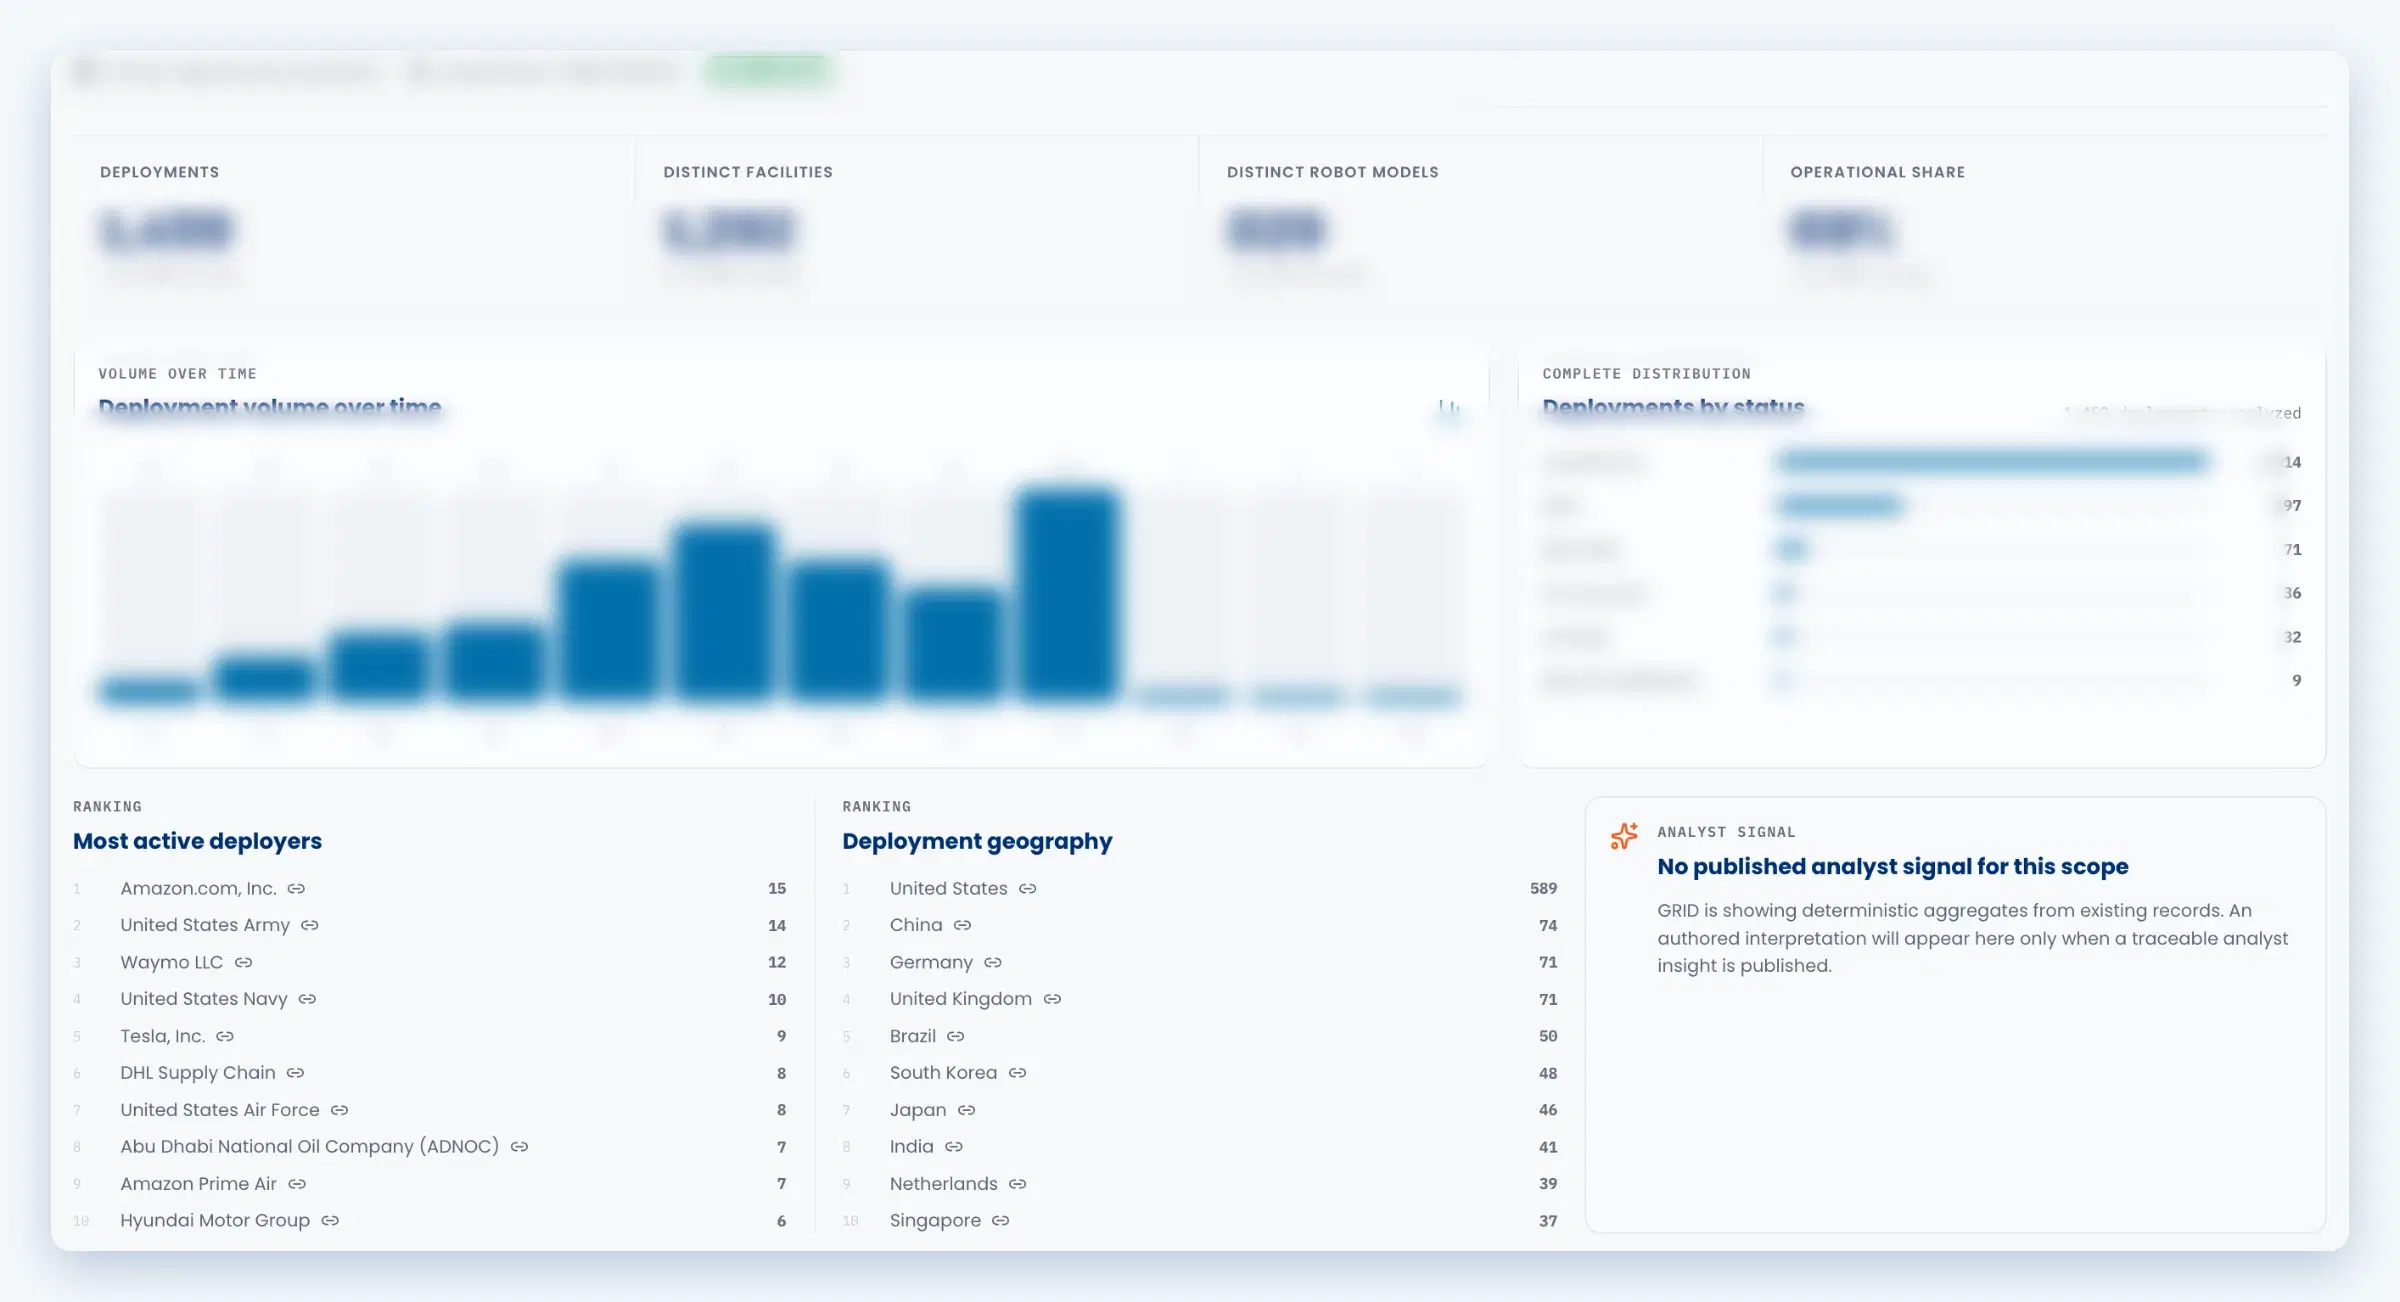Viewport: 2400px width, 1302px height.
Task: Click the Distinct Facilities label
Action: coord(747,172)
